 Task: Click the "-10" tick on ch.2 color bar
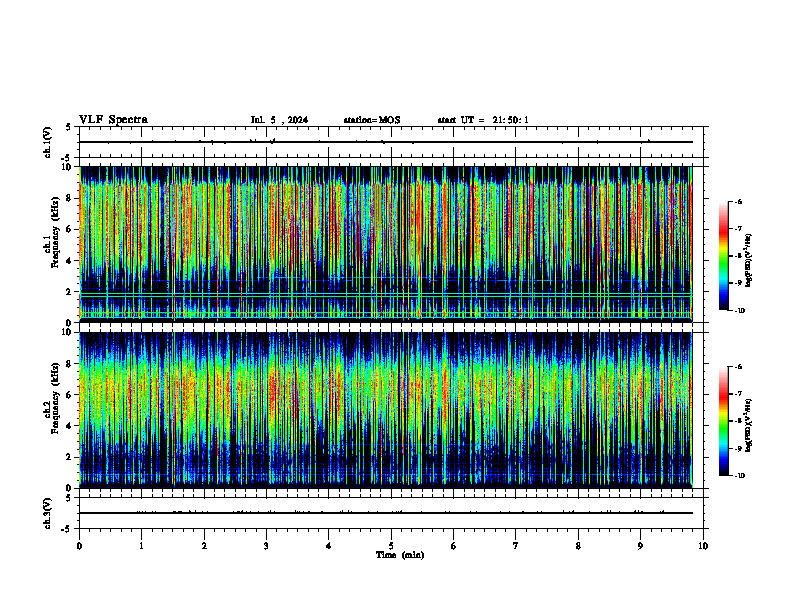[x=739, y=476]
